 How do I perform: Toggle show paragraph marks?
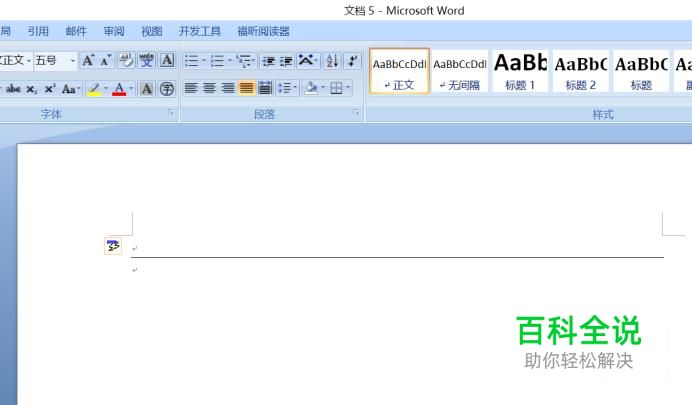(x=353, y=61)
